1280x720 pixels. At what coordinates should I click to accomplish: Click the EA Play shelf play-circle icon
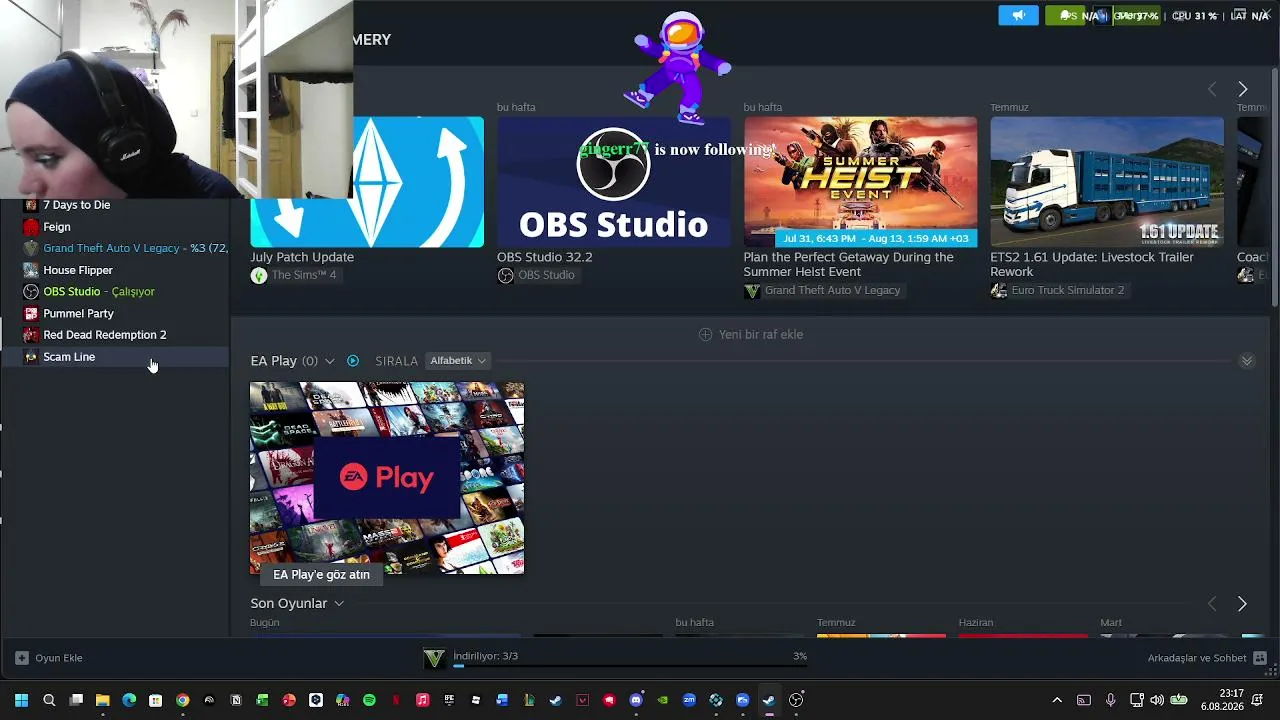353,361
